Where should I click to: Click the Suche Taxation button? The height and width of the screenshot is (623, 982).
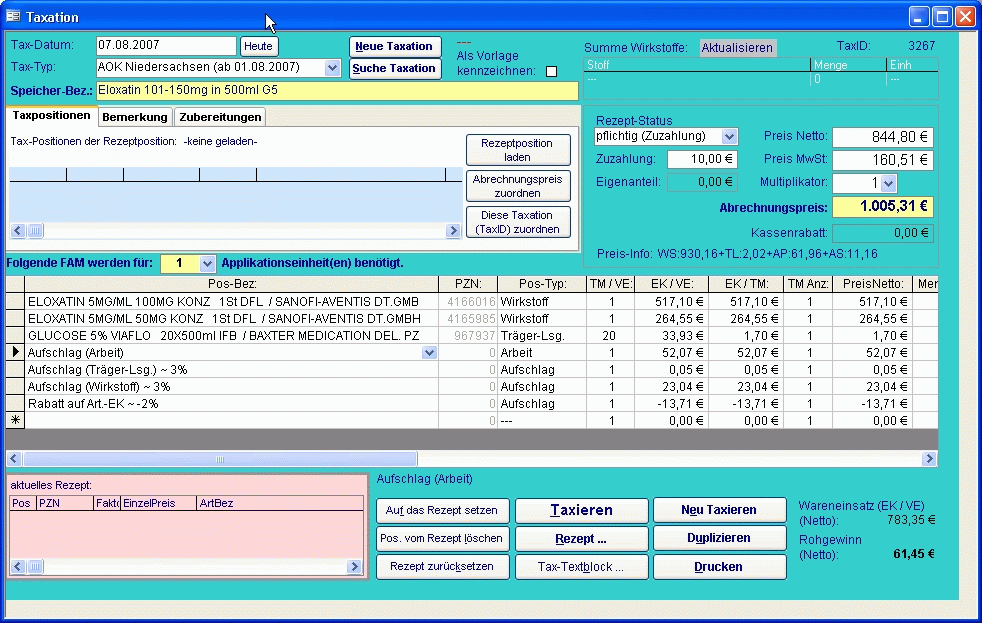[394, 68]
